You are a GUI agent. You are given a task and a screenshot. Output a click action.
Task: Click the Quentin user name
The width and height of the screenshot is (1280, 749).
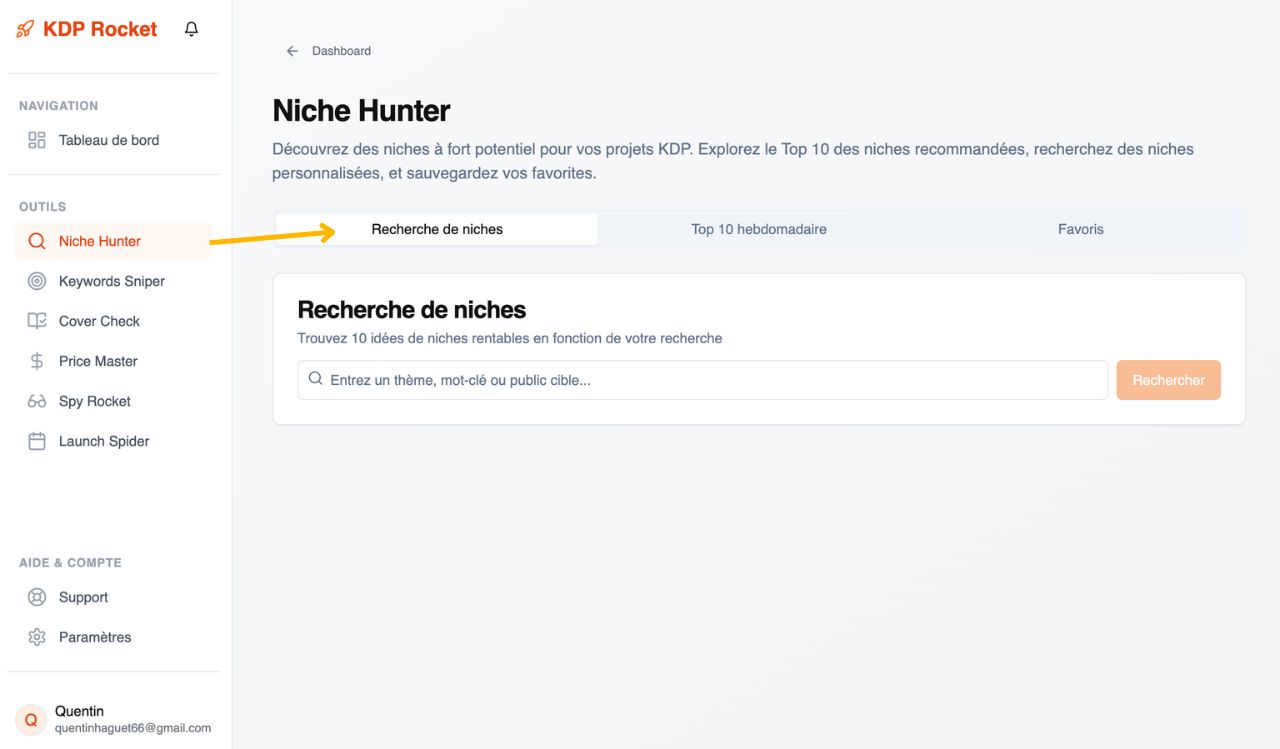pos(79,711)
